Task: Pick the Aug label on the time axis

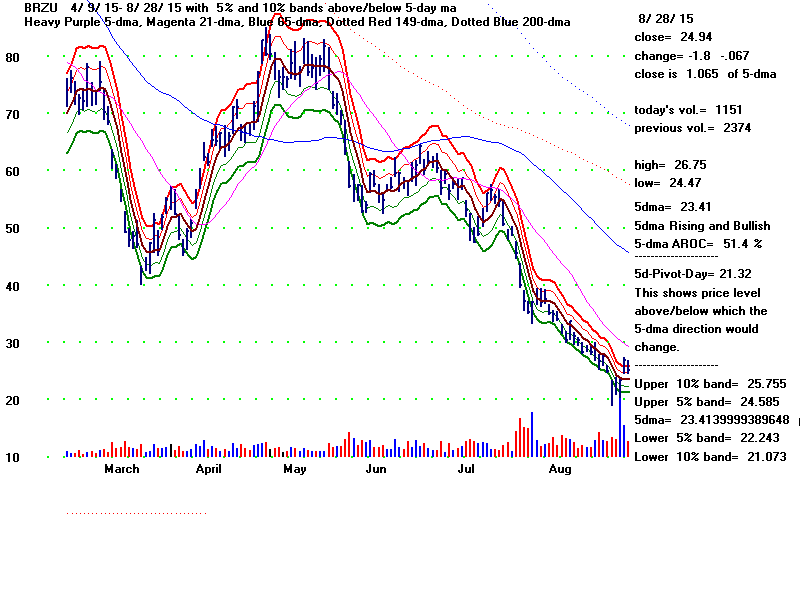Action: point(560,468)
